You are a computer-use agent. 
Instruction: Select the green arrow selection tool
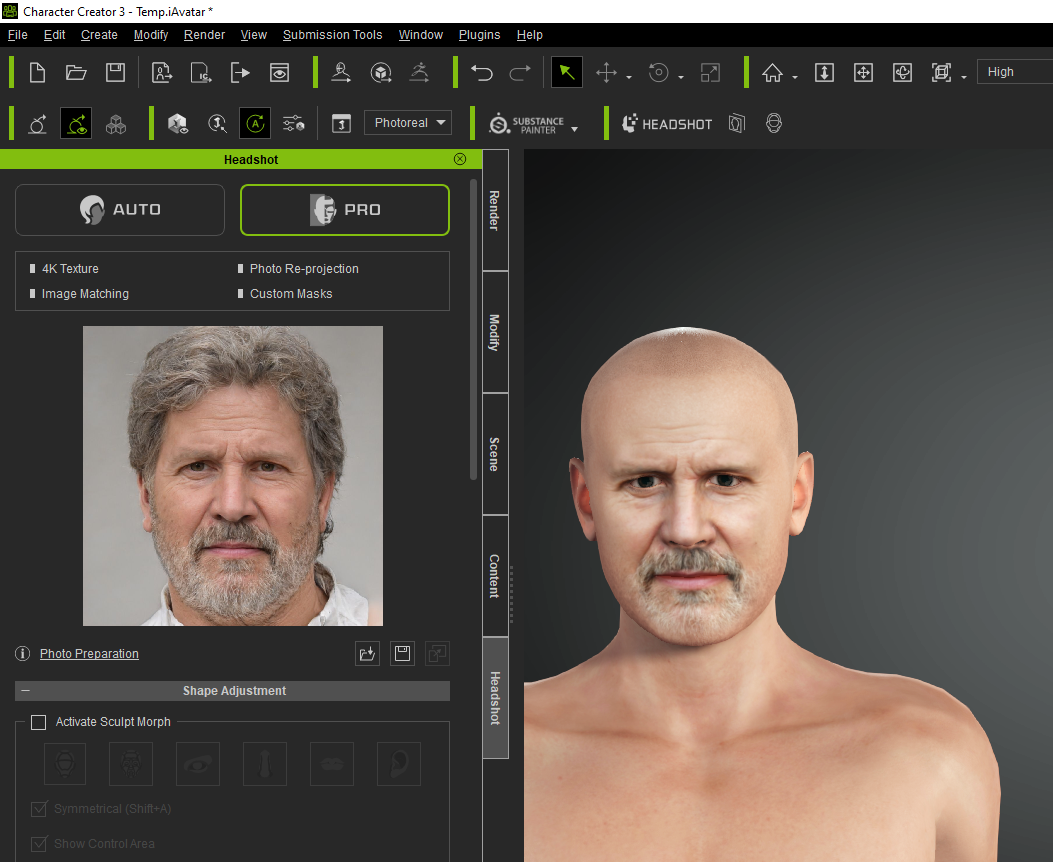tap(566, 72)
